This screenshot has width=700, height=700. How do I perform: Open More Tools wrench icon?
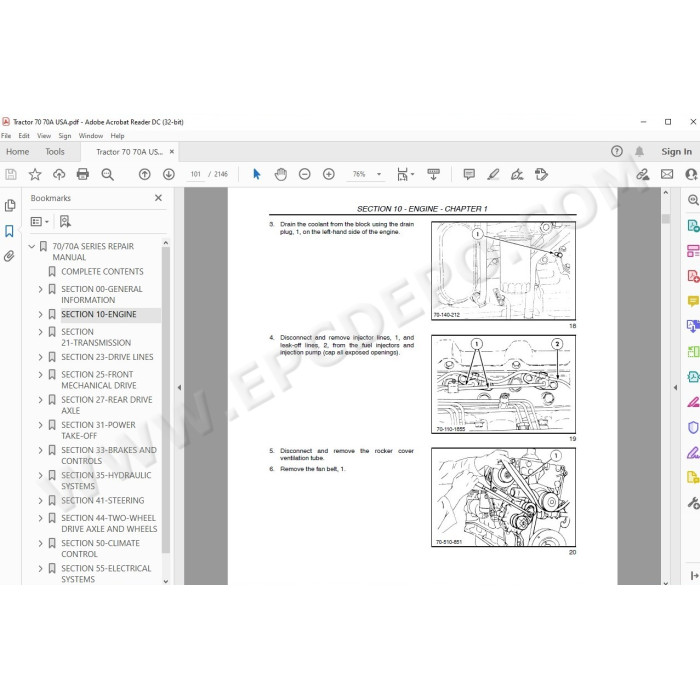692,503
